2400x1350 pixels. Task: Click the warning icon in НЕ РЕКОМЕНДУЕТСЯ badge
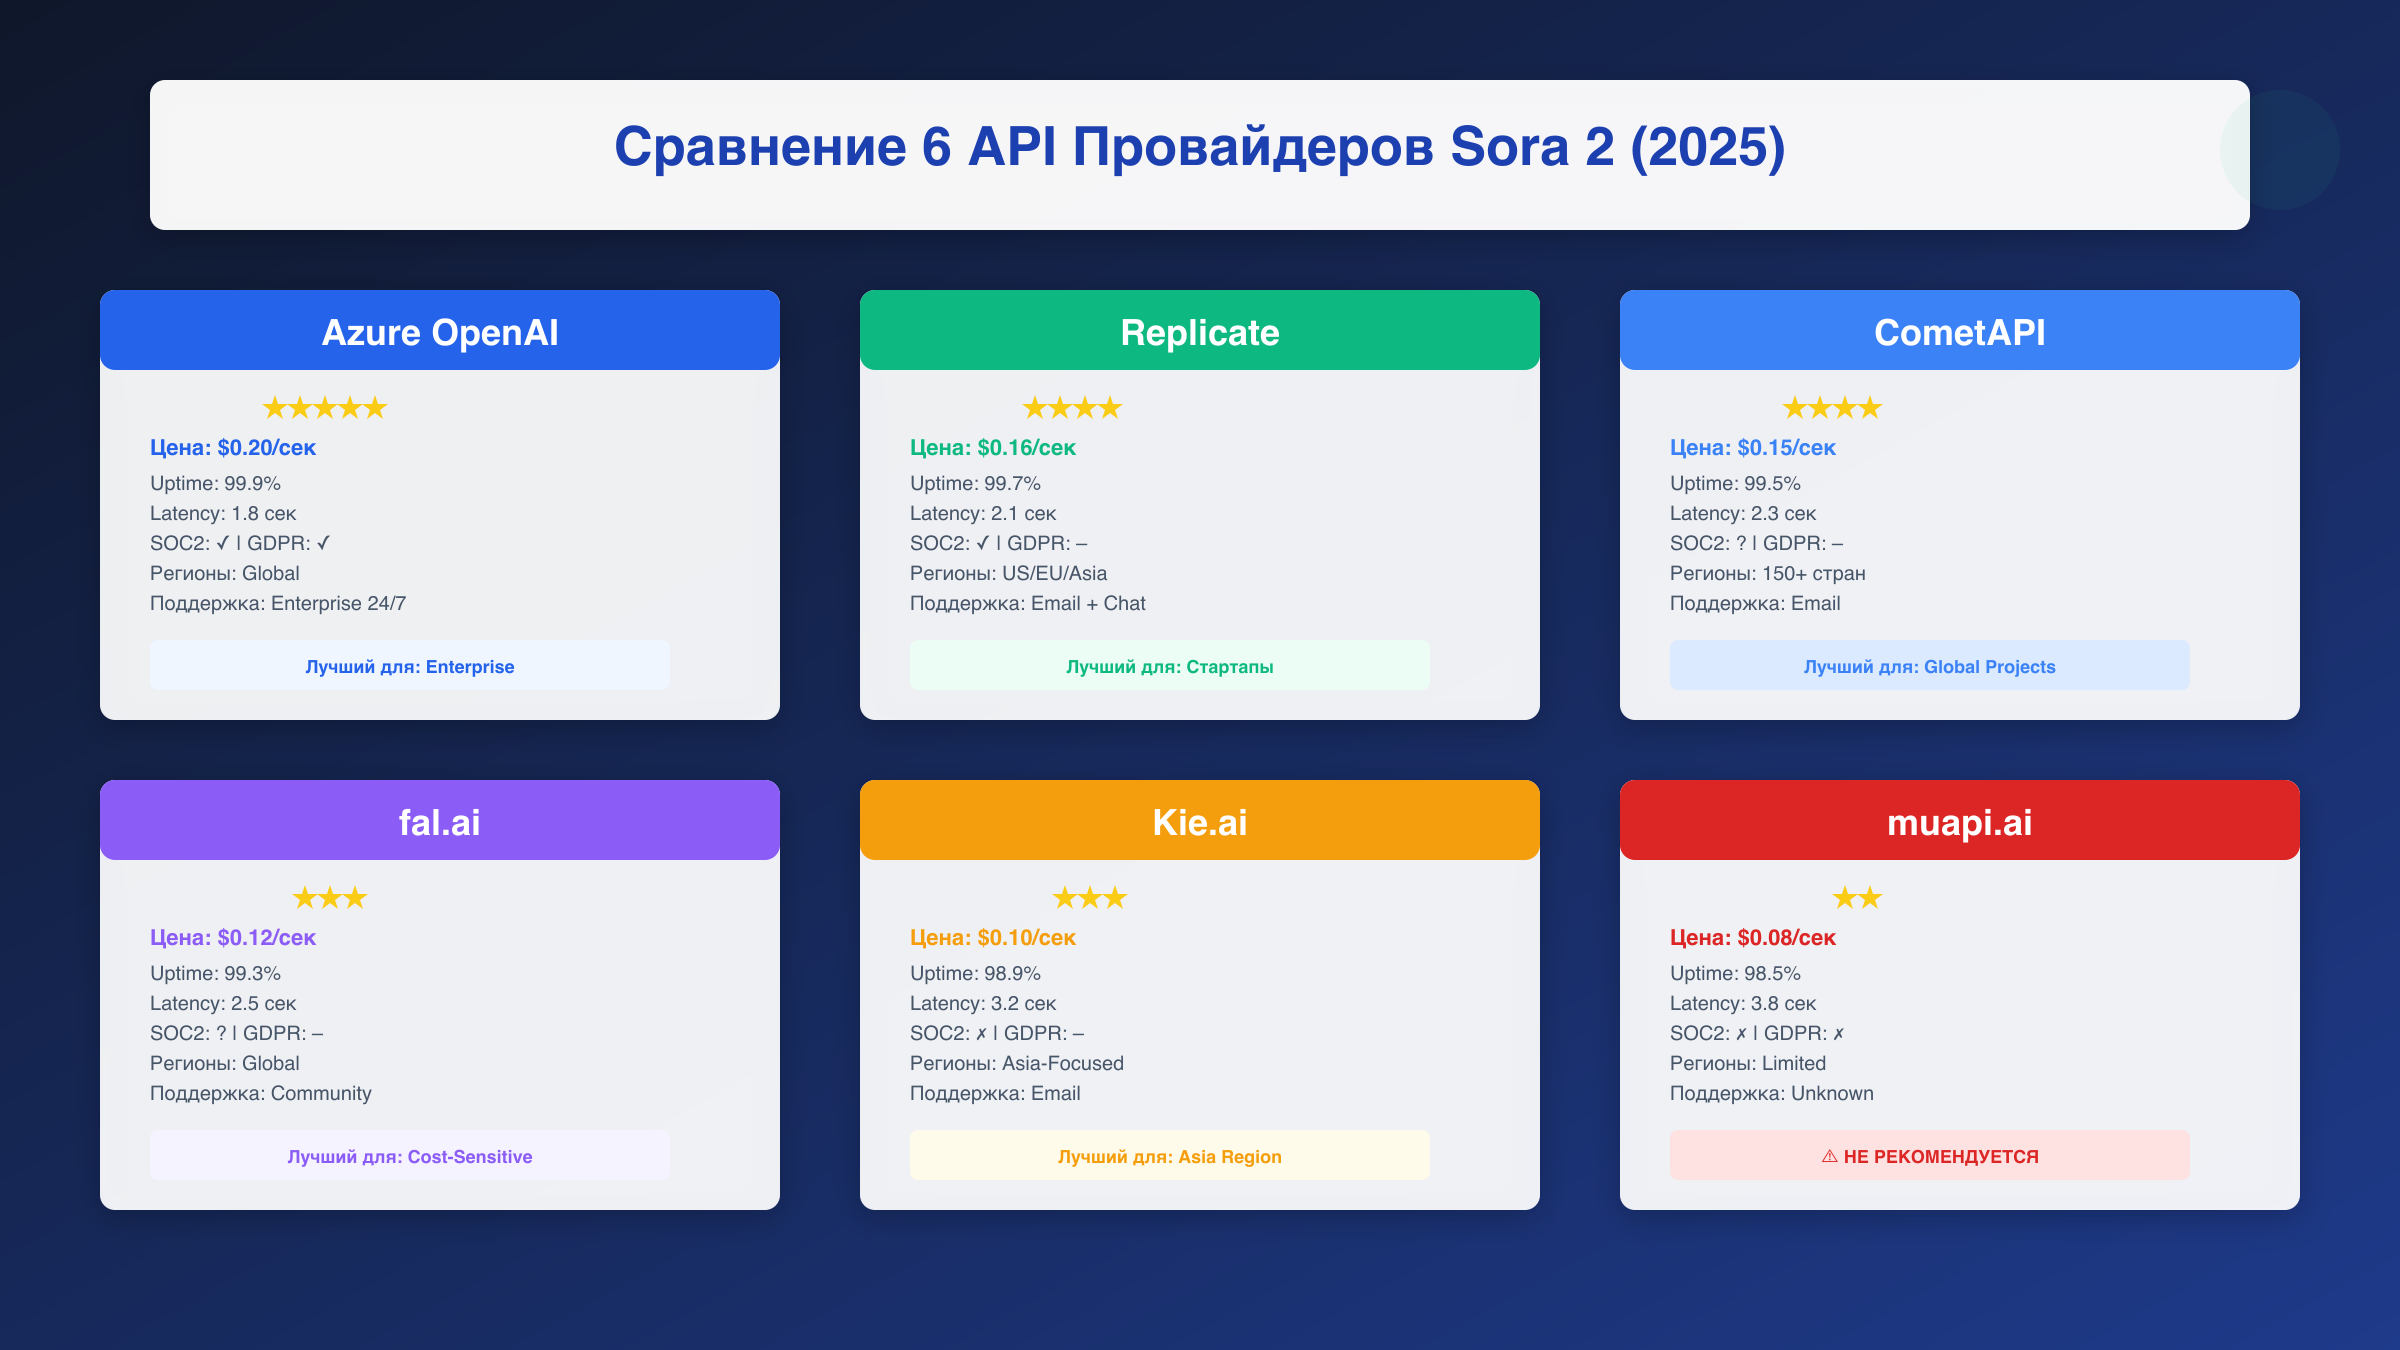point(1829,1156)
